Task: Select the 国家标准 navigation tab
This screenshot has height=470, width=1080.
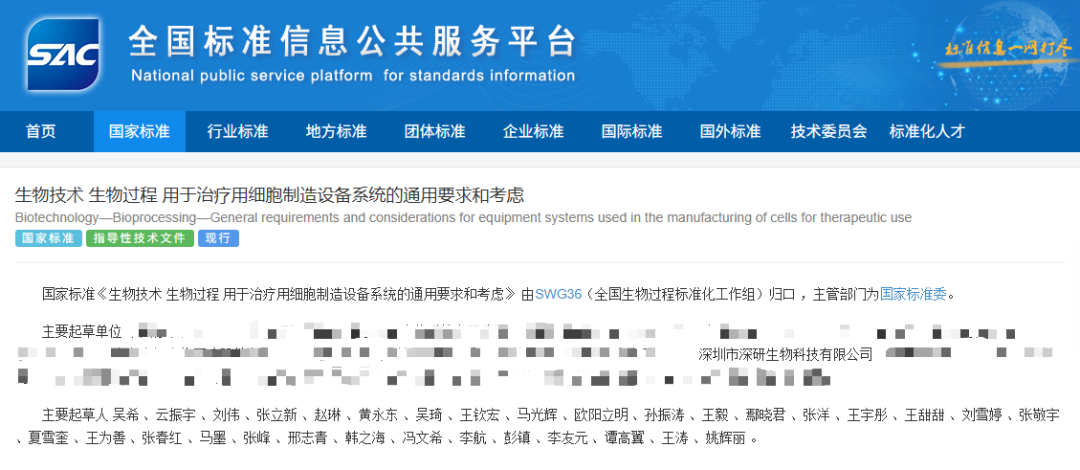Action: point(139,132)
